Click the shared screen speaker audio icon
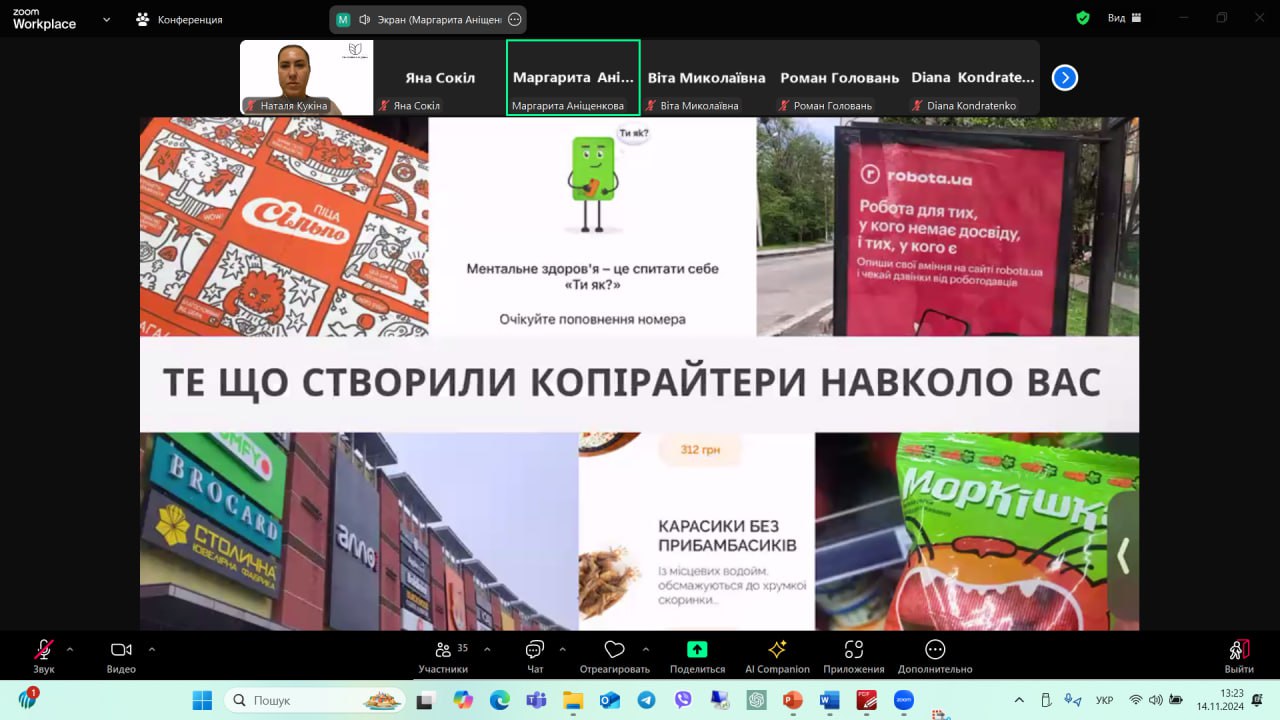 365,19
